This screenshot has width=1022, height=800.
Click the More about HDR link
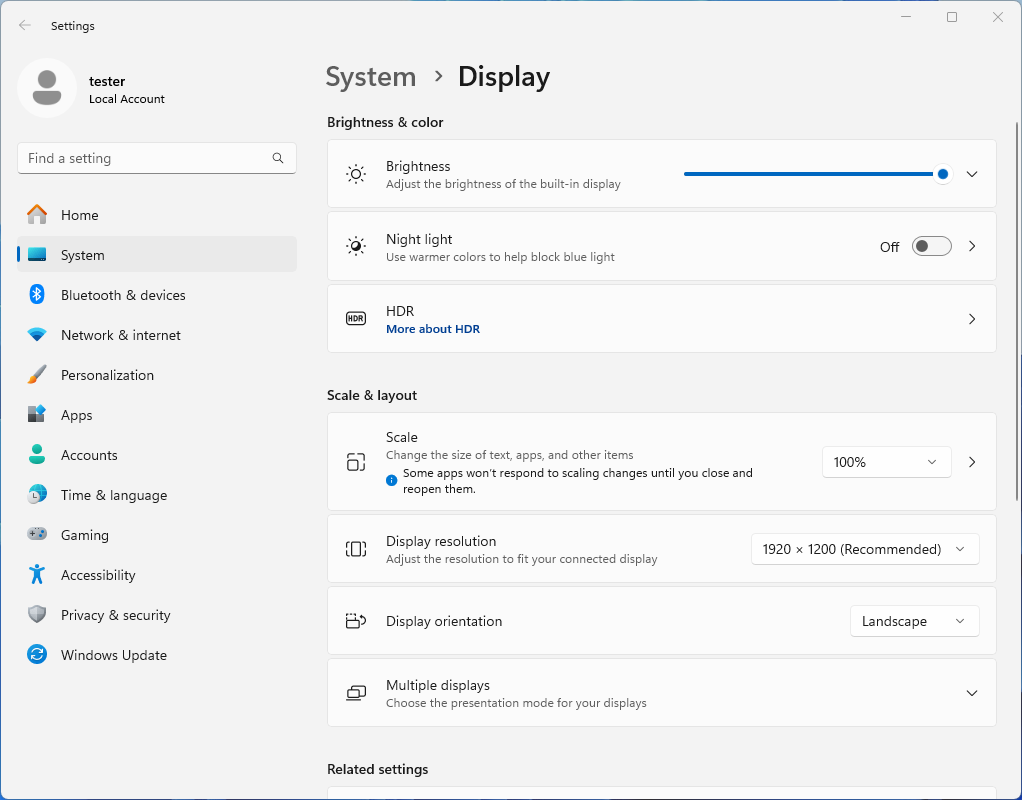click(x=433, y=328)
